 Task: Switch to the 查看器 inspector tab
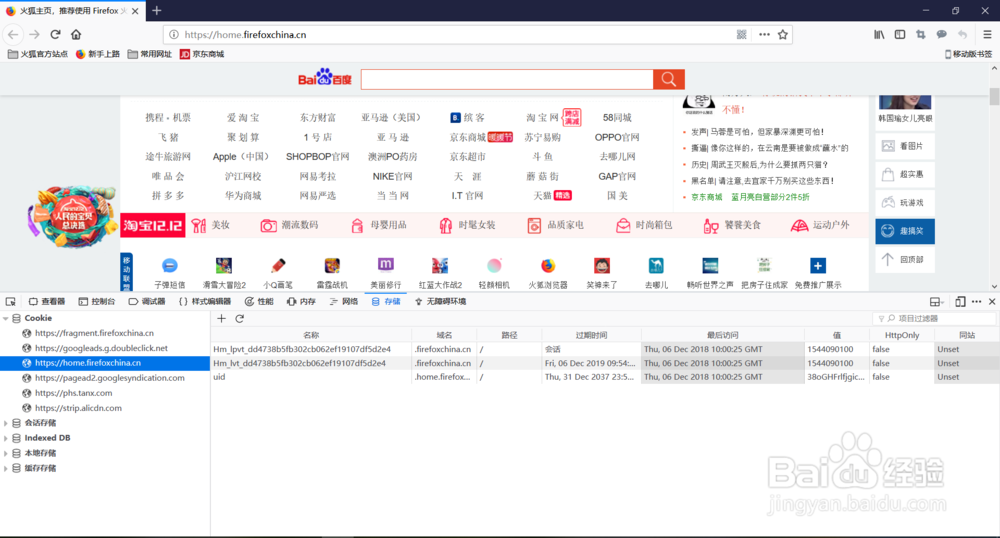47,302
